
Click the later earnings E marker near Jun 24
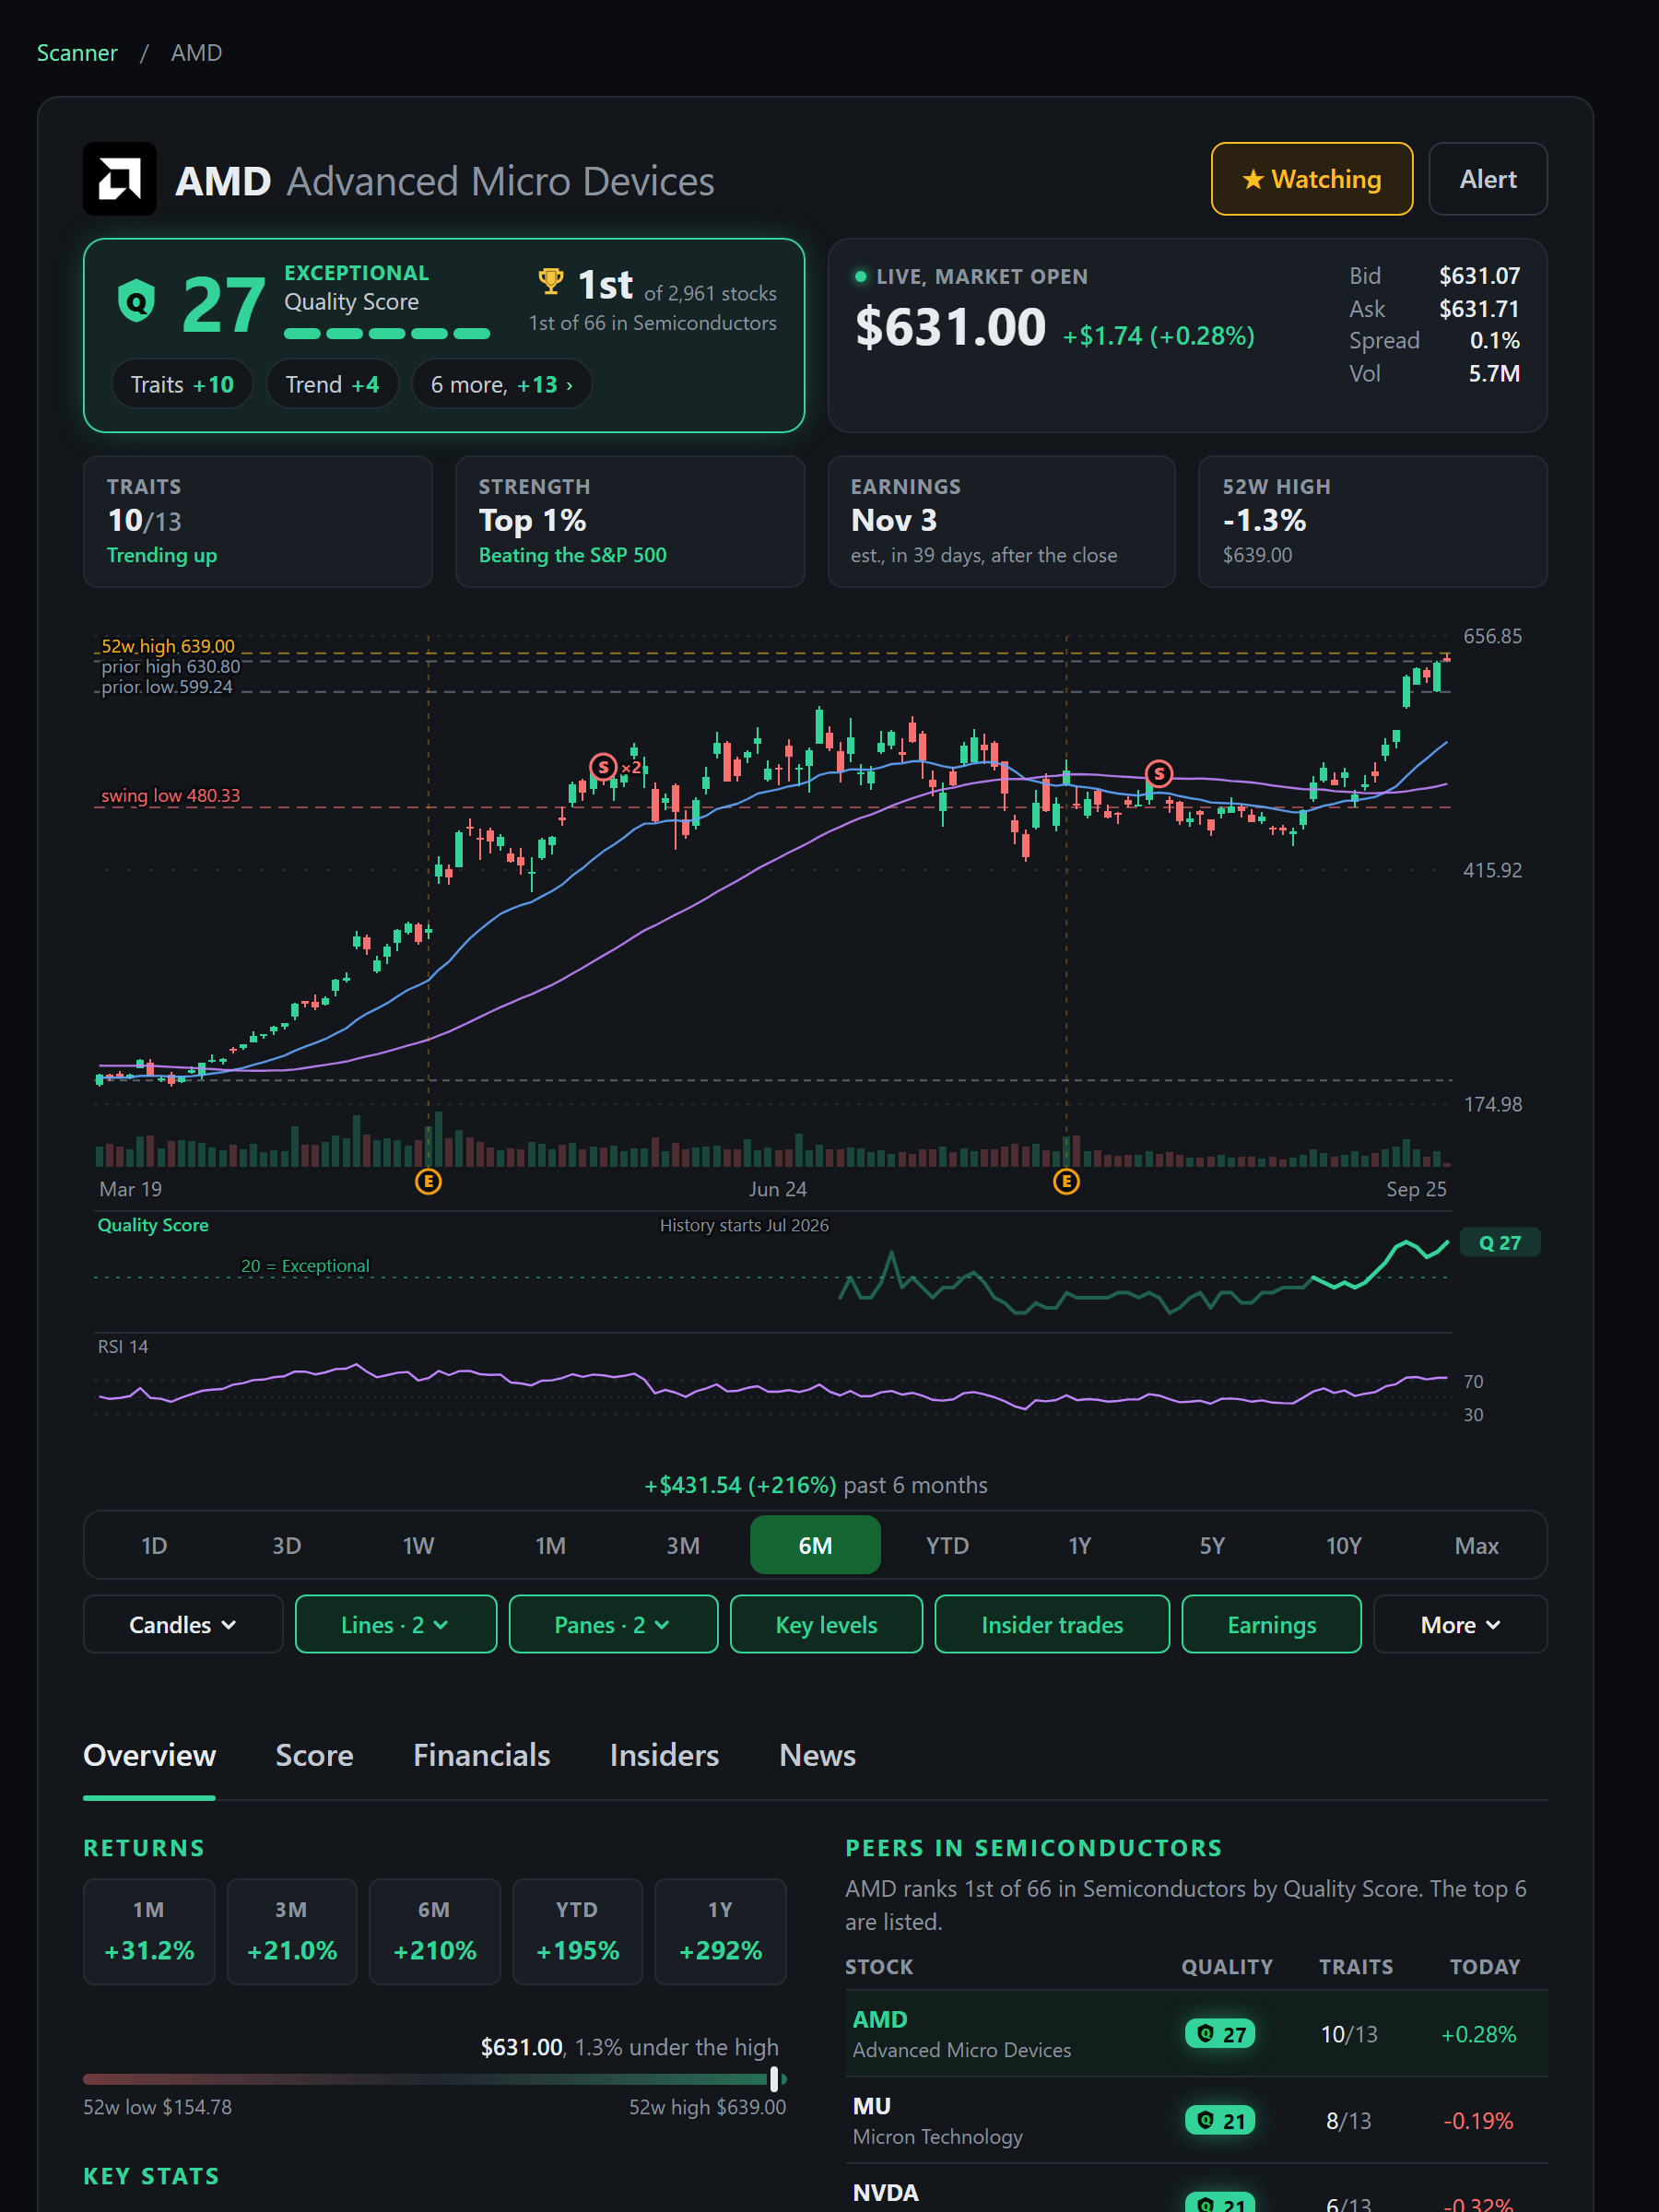coord(1066,1181)
